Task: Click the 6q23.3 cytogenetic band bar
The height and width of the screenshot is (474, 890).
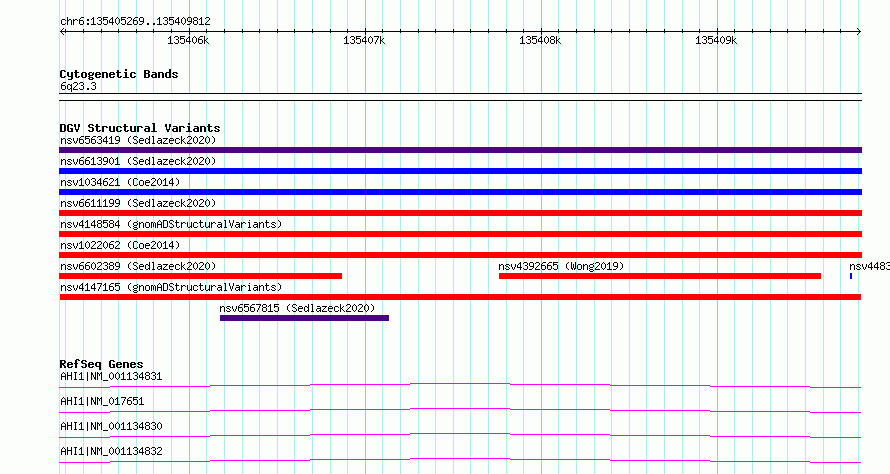Action: [460, 97]
